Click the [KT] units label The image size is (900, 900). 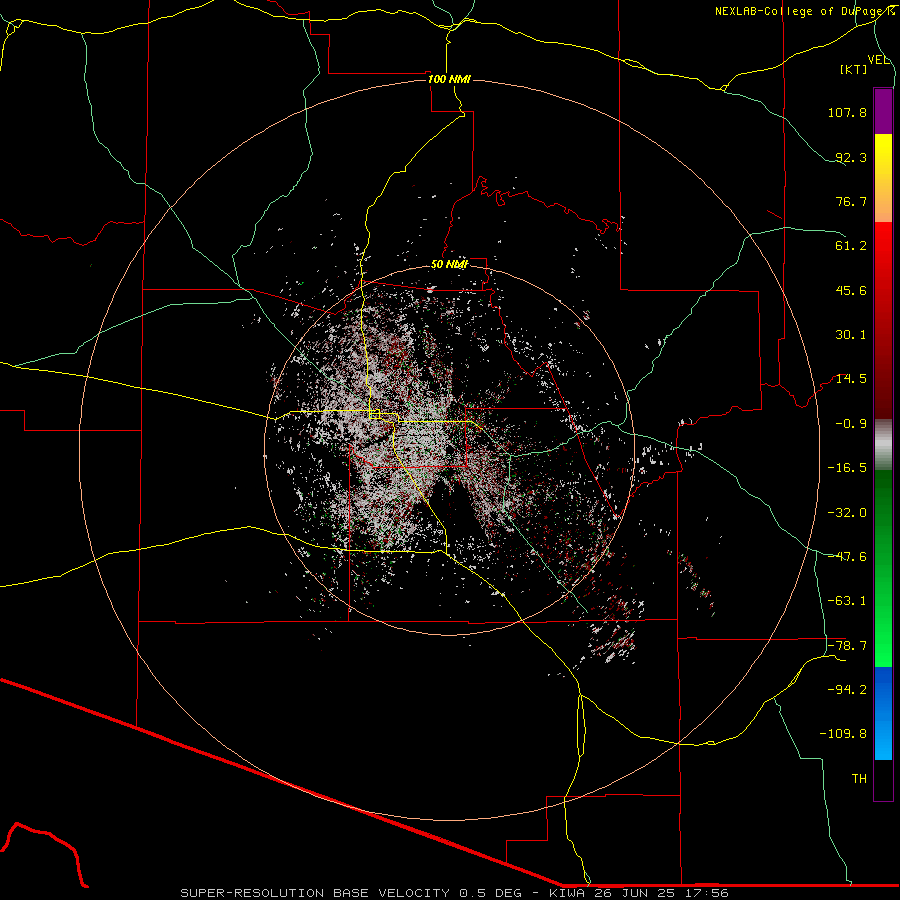coord(854,69)
